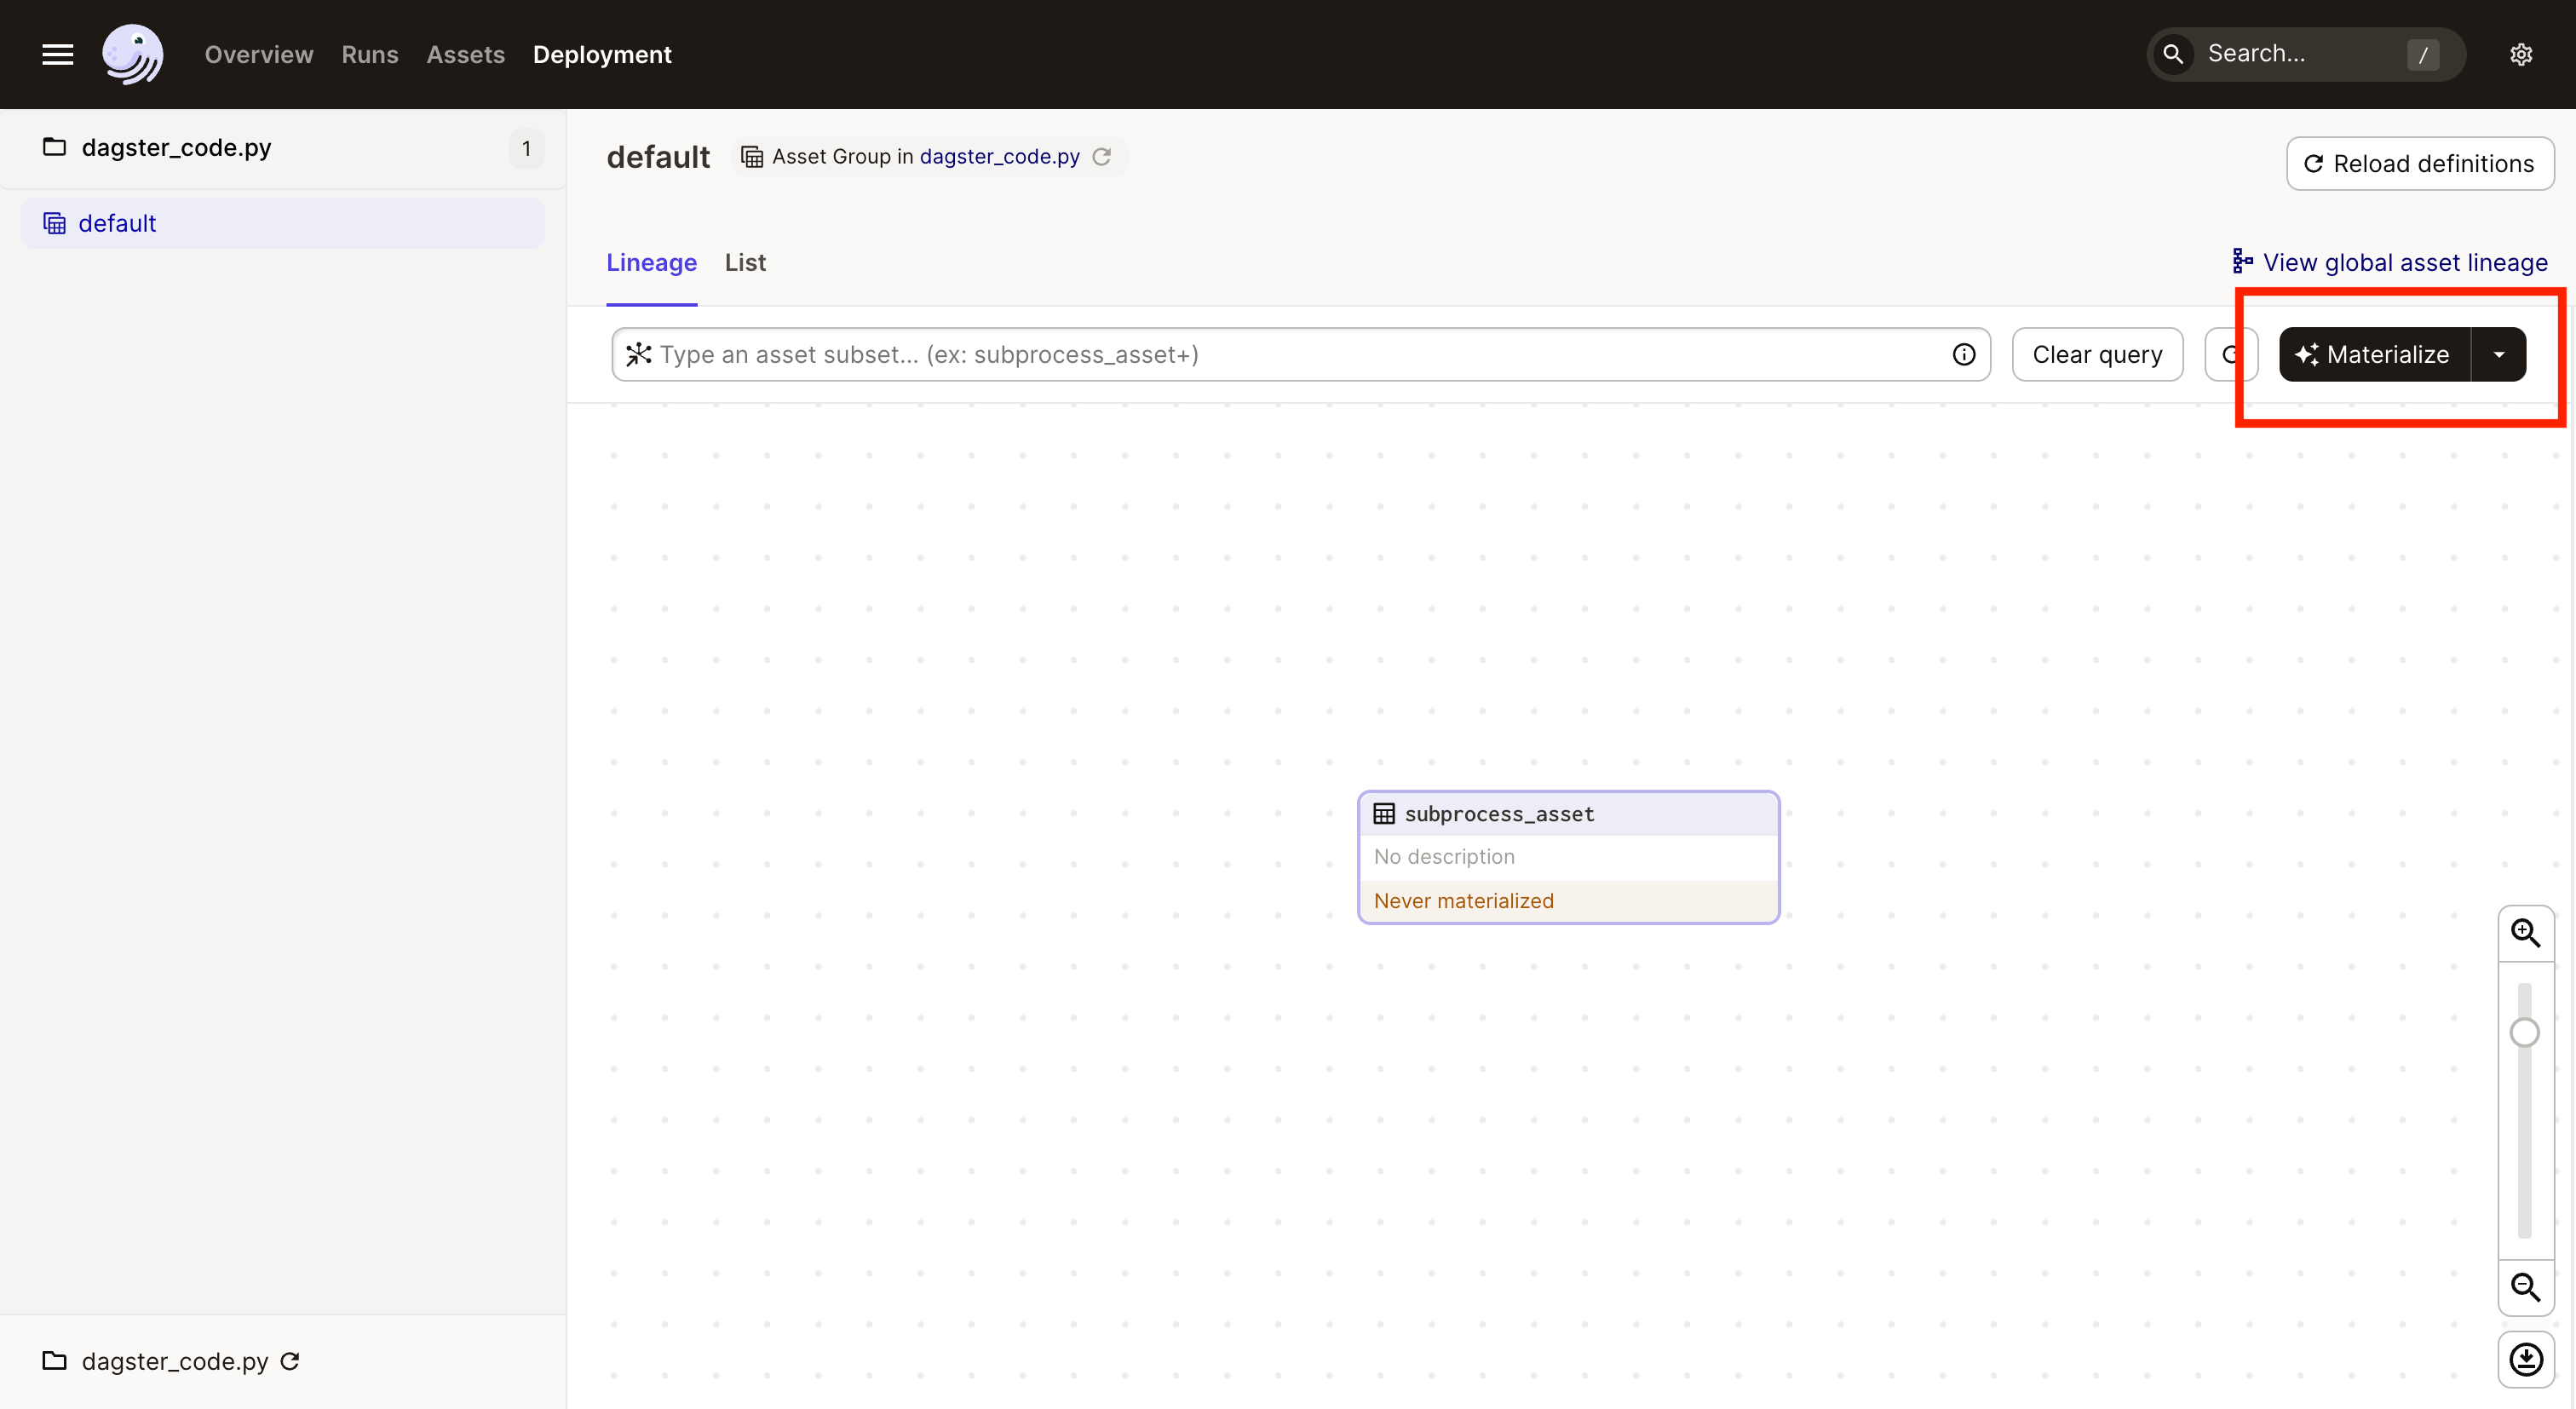Select the subprocess_asset node
This screenshot has width=2576, height=1409.
coord(1567,856)
